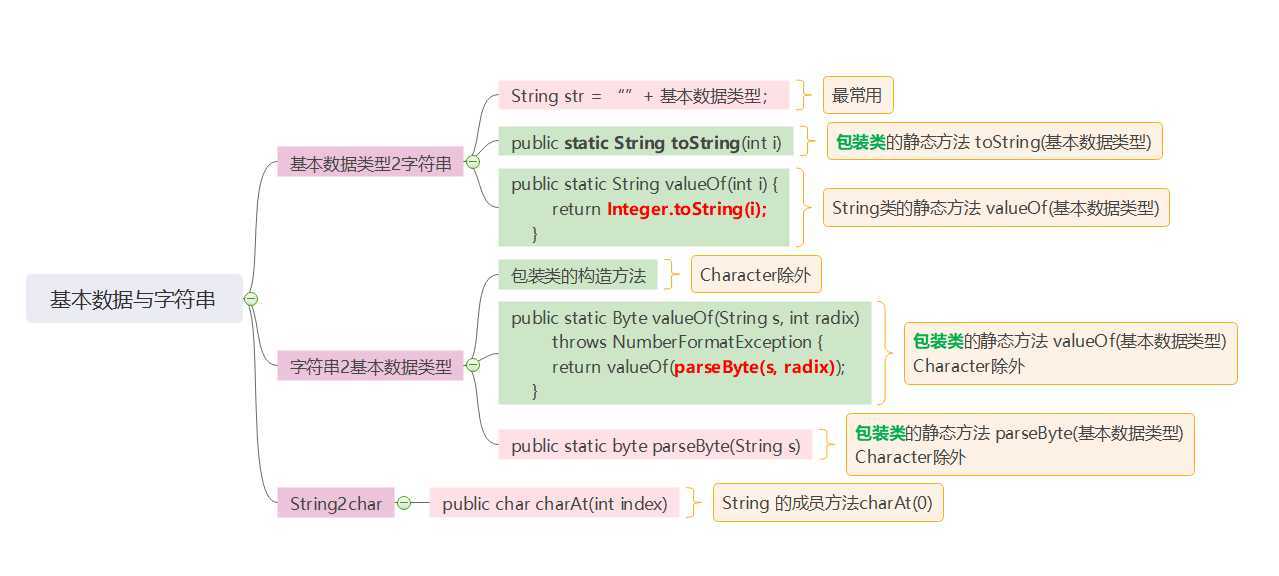Select the Character除外 note next to 构造方法

coord(755,274)
